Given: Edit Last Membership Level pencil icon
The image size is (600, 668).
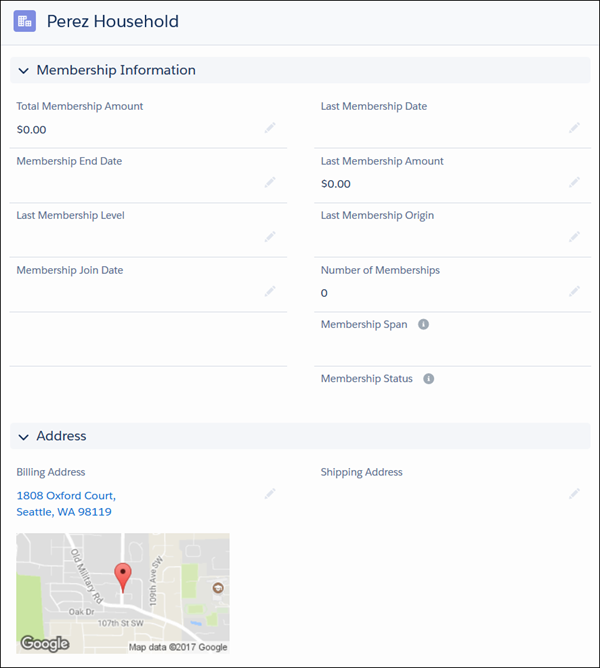Looking at the screenshot, I should click(x=270, y=236).
